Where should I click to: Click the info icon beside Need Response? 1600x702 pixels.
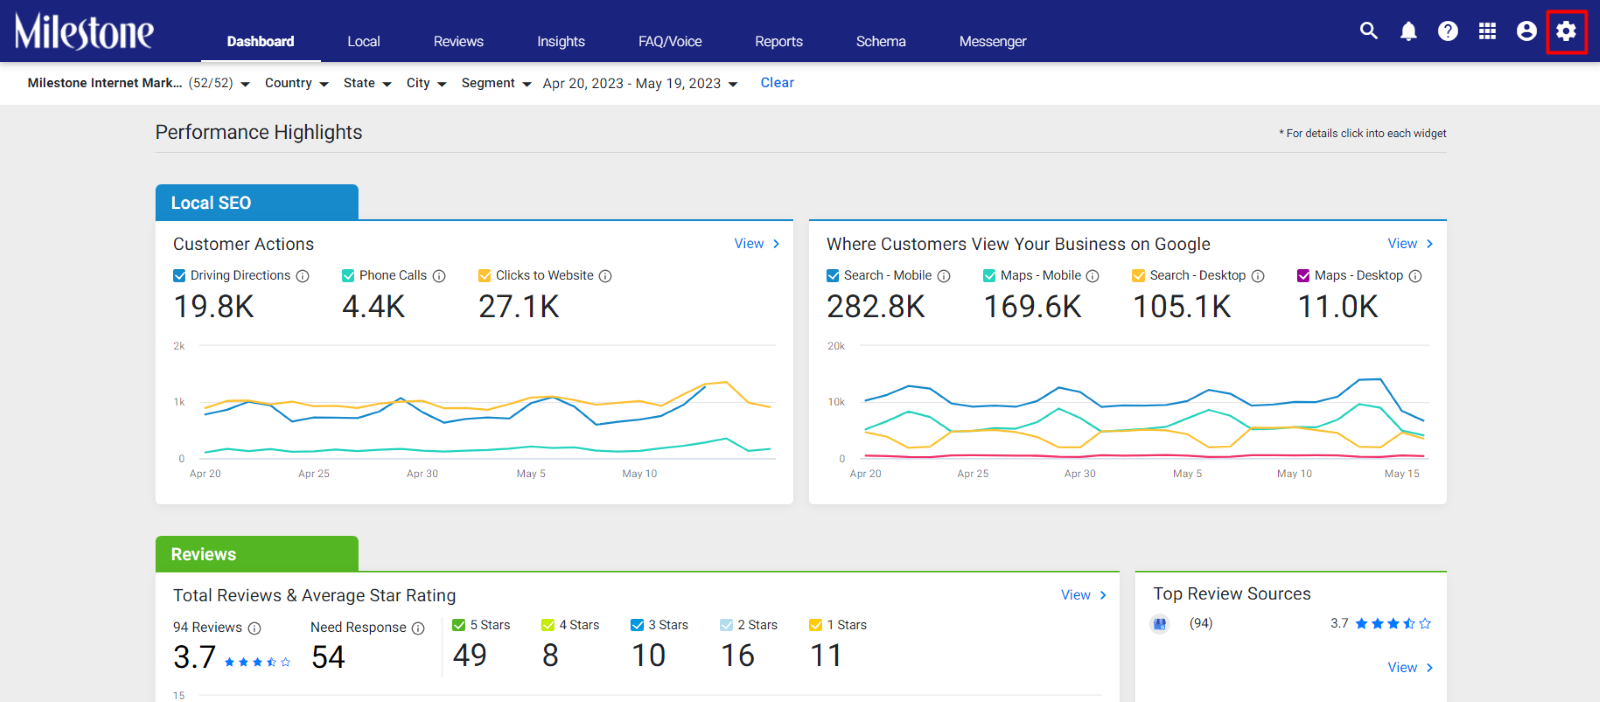tap(418, 628)
